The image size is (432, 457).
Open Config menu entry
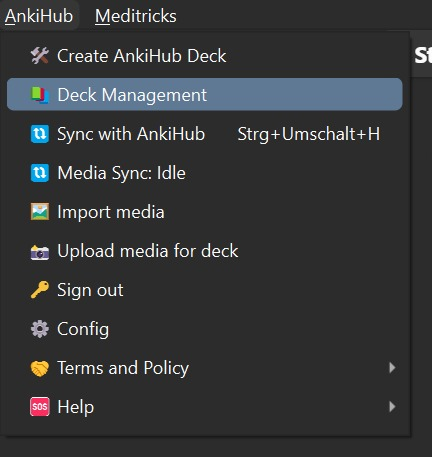205,329
